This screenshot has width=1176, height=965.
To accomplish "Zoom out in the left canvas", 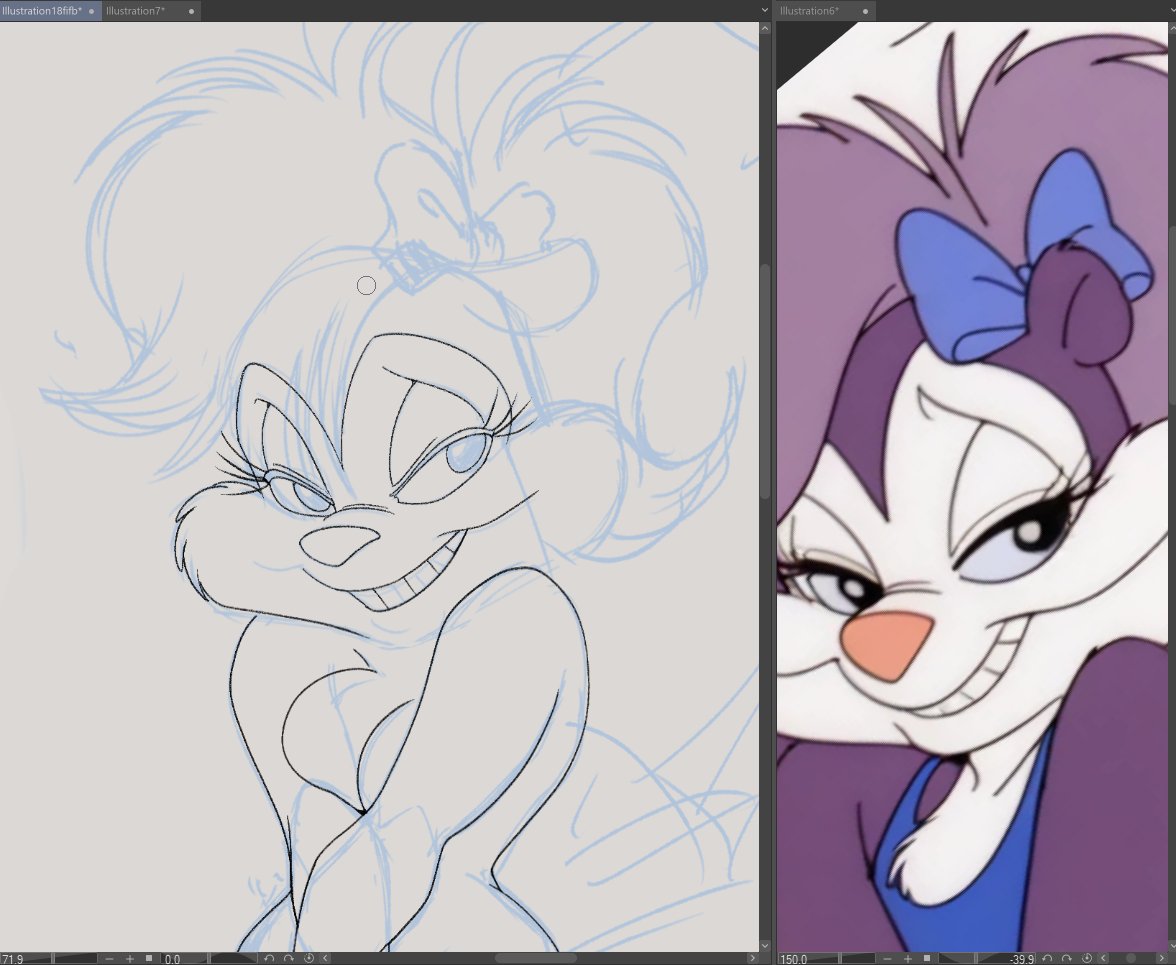I will tap(110, 959).
